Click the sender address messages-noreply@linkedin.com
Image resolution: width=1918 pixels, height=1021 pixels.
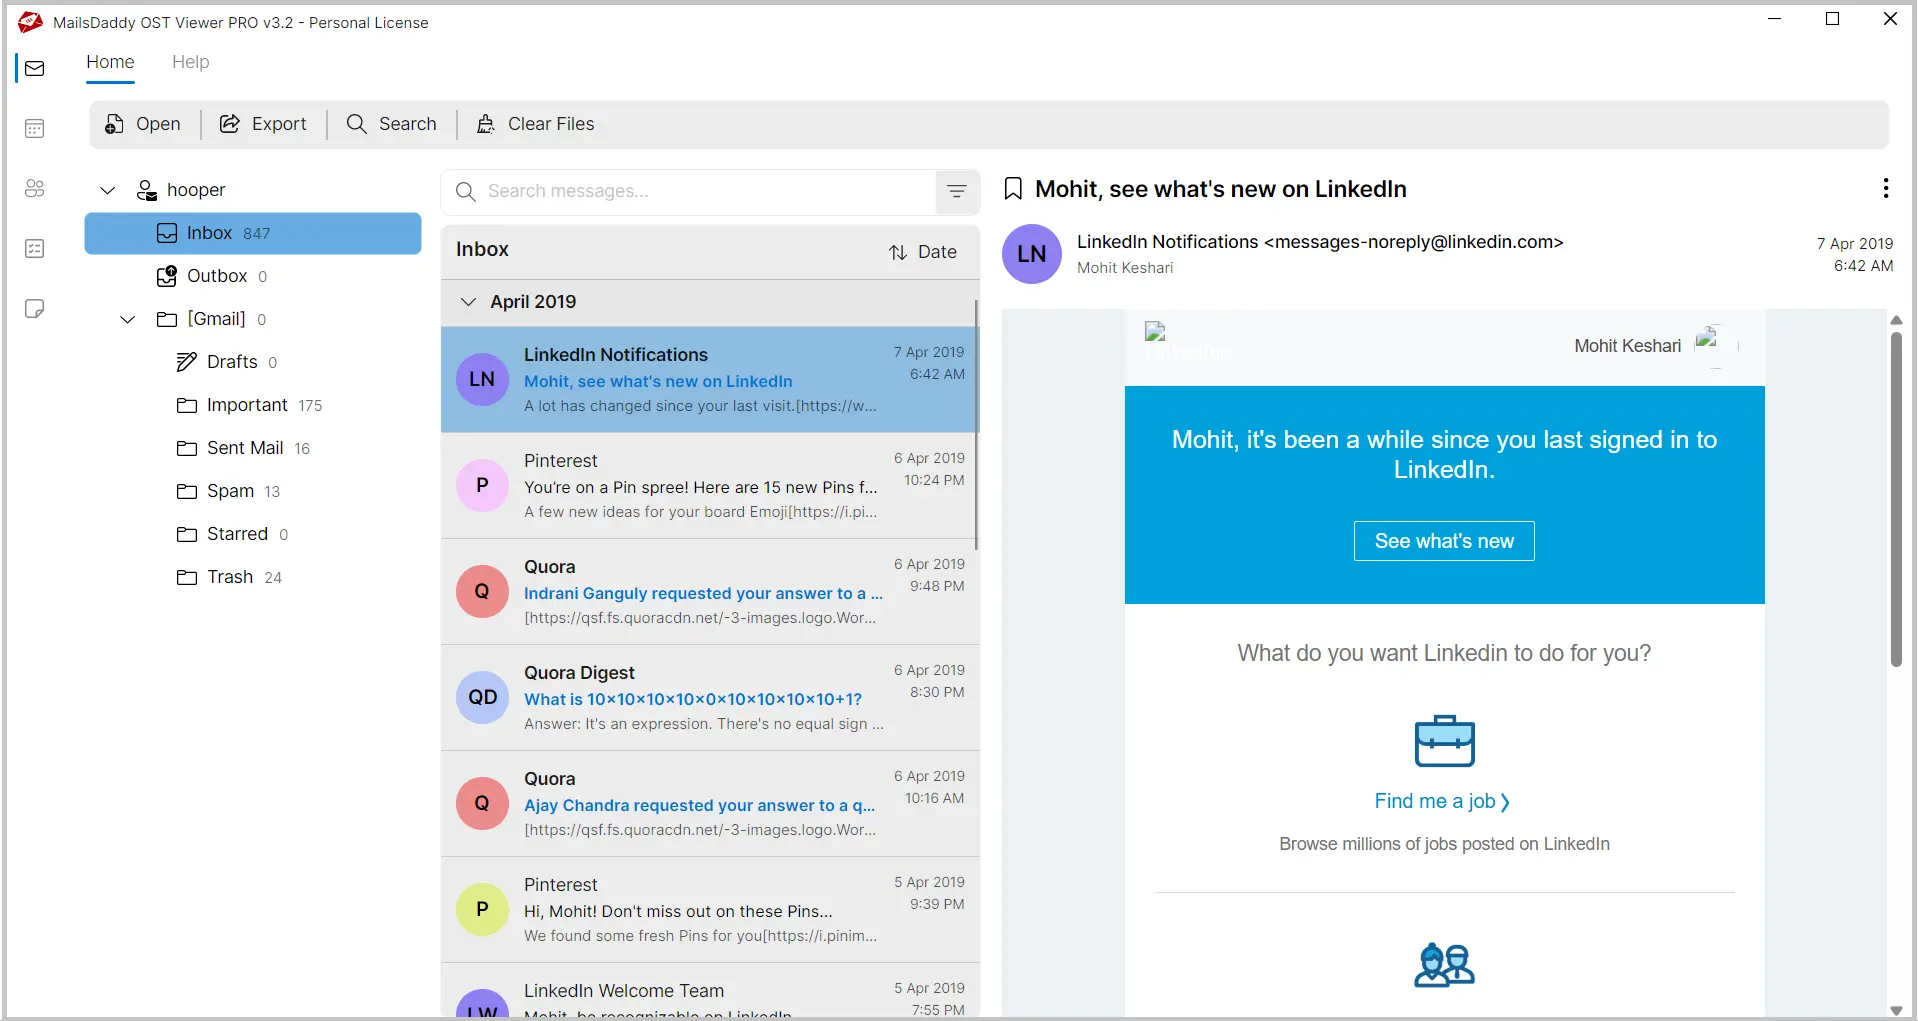(1413, 242)
